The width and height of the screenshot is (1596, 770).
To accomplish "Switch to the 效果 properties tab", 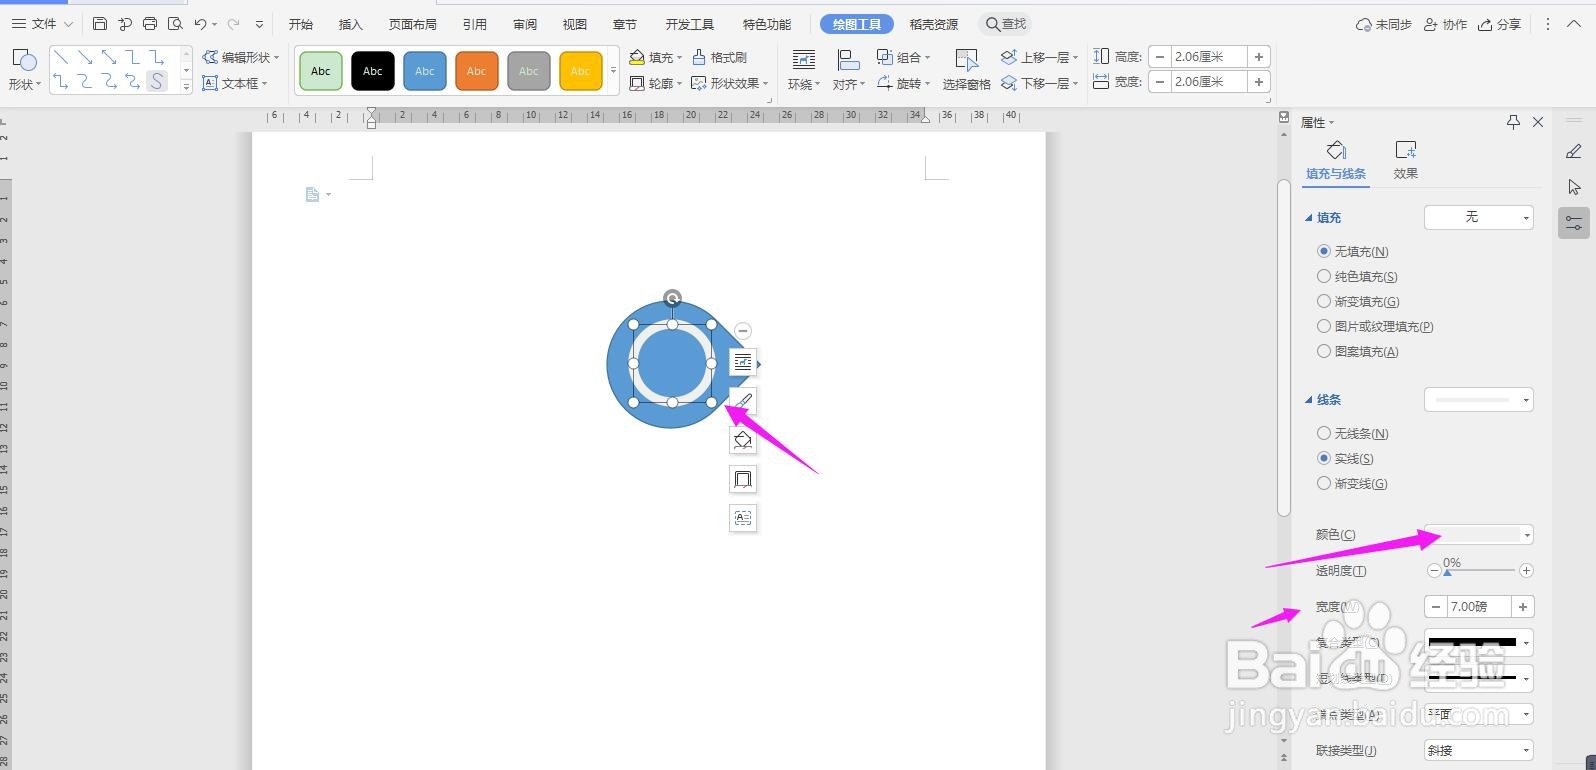I will (1406, 160).
